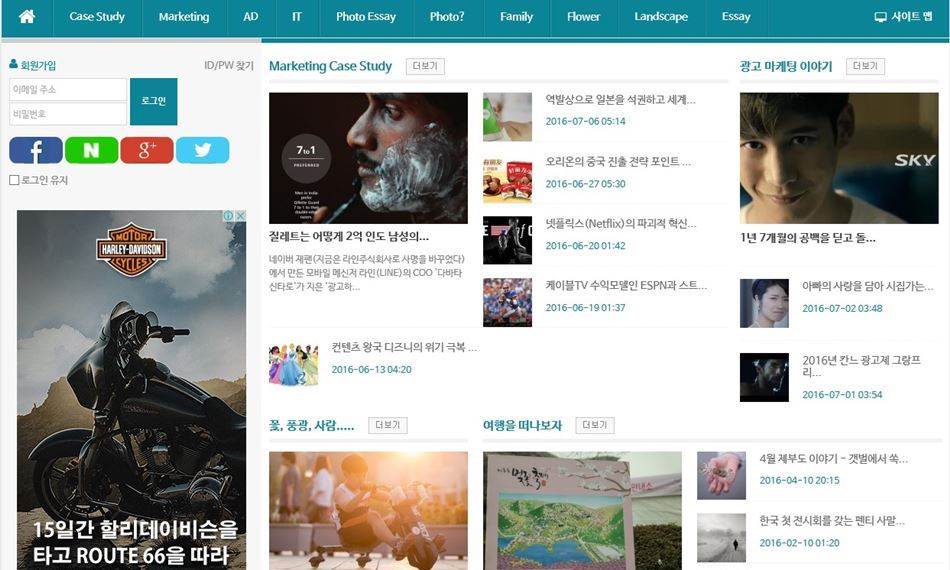Open the AD menu item
Screen dimensions: 950x570
251,16
